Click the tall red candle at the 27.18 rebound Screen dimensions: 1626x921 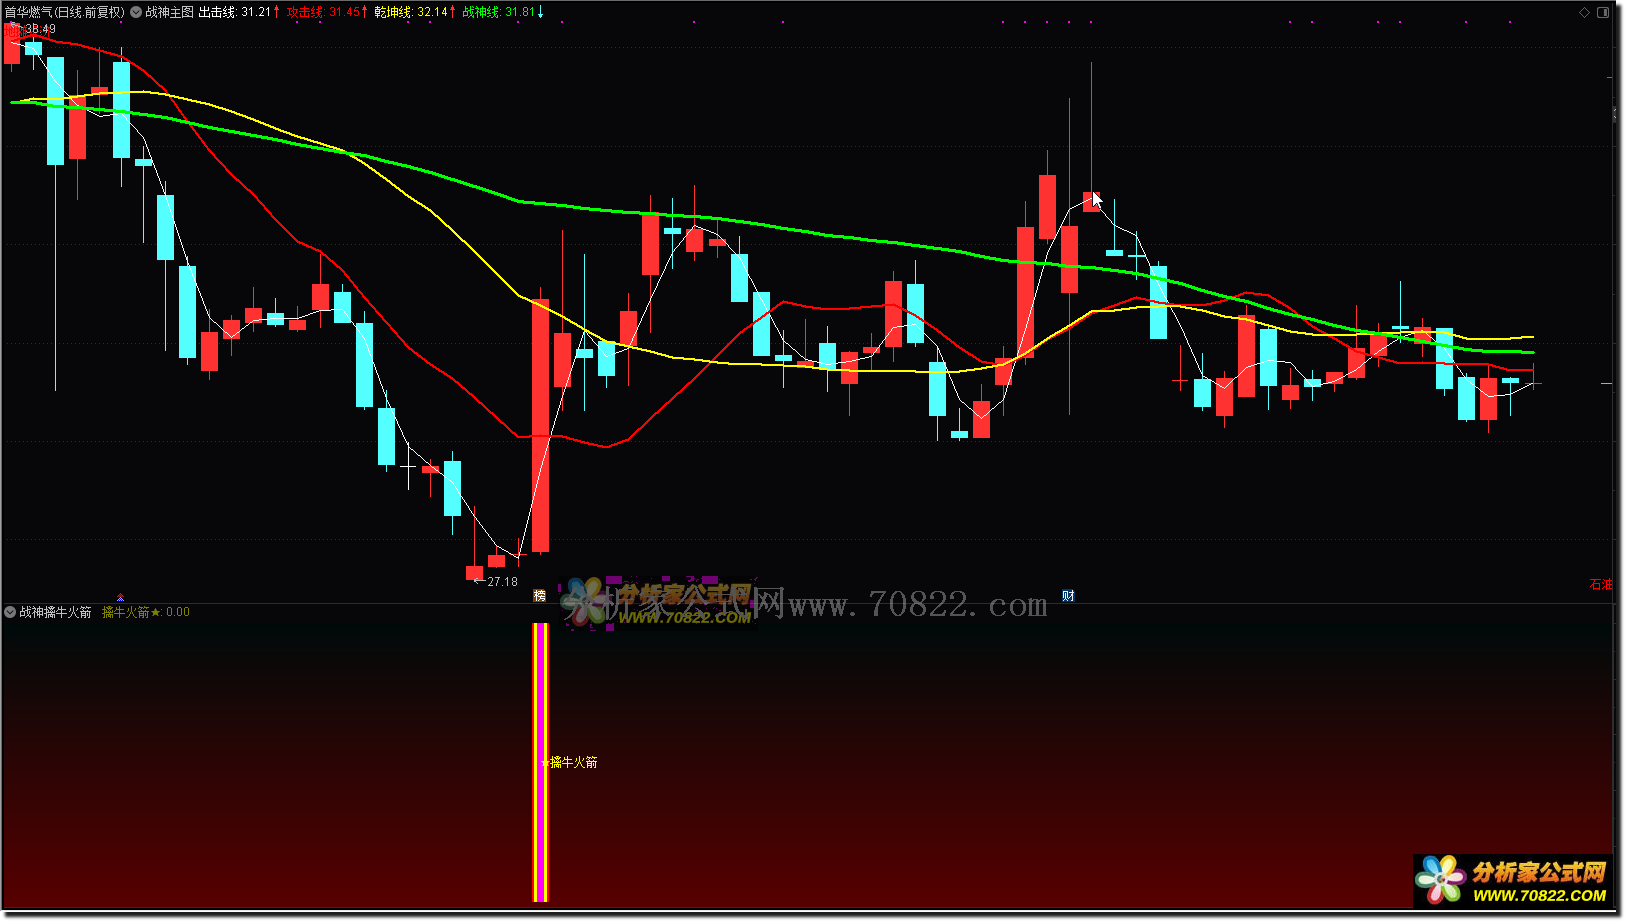click(x=540, y=426)
